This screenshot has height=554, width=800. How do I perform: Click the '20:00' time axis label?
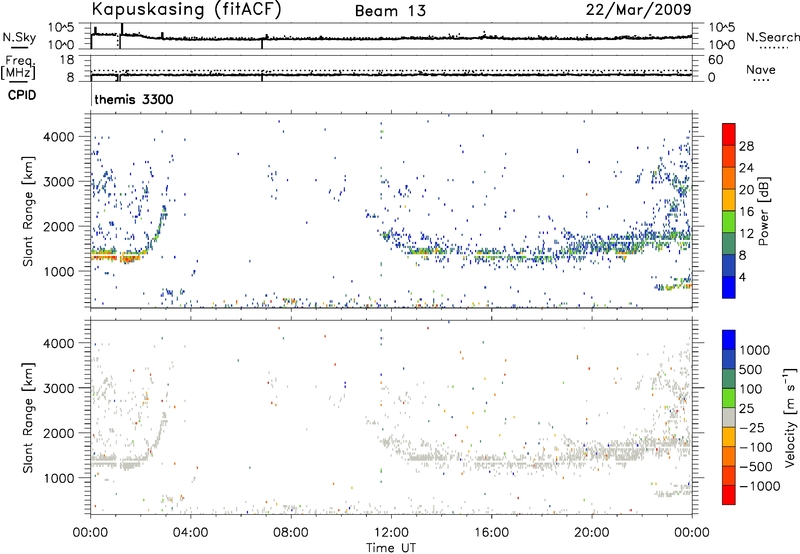[x=592, y=533]
